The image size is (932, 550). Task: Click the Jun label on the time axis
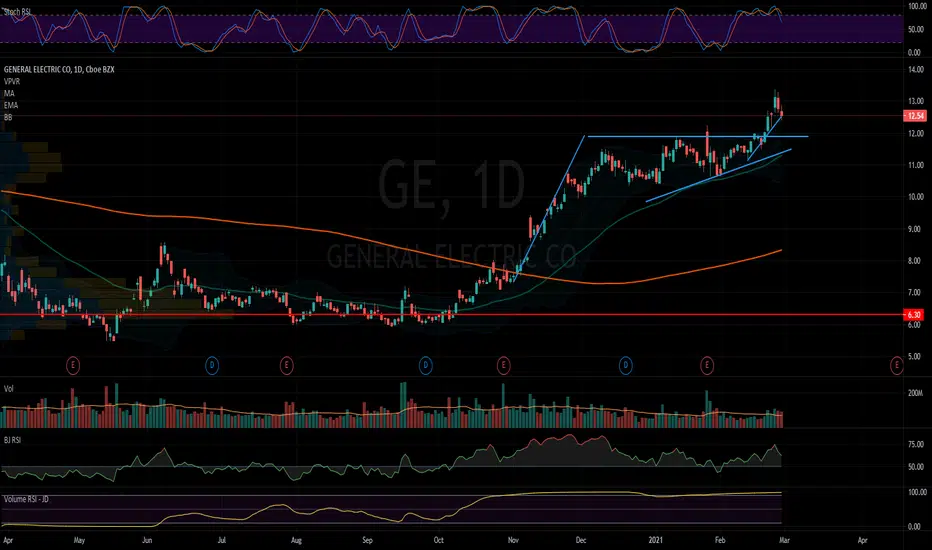click(x=147, y=540)
